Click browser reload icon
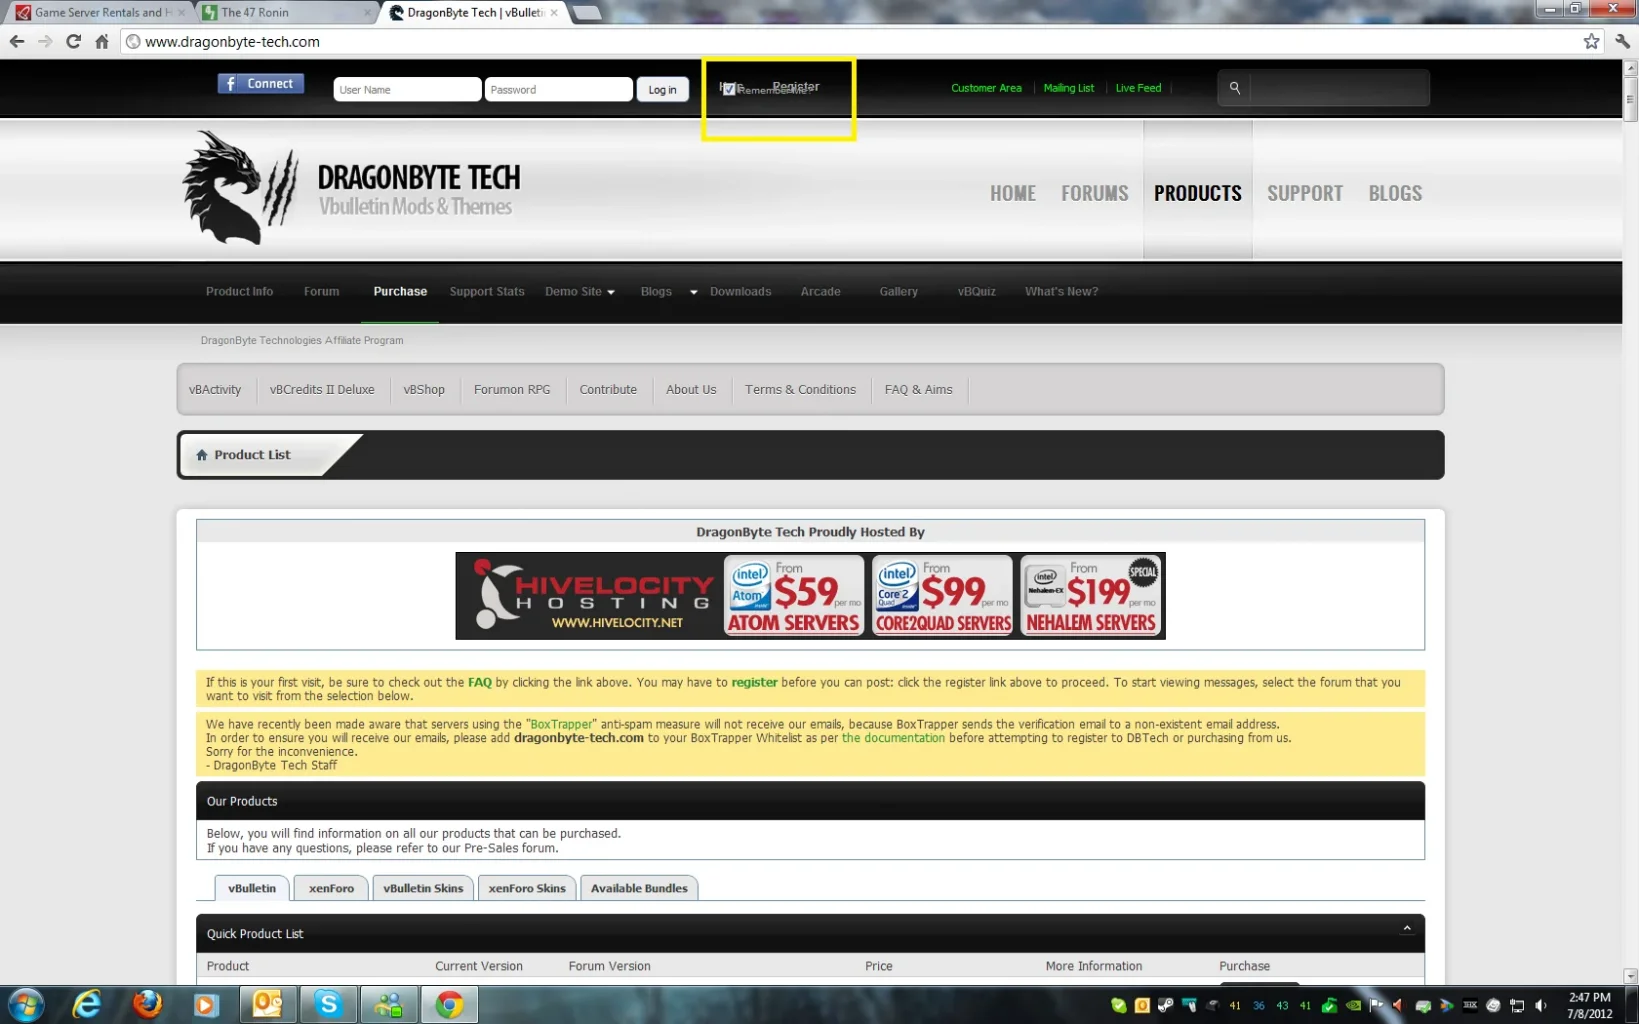1639x1024 pixels. [x=73, y=41]
